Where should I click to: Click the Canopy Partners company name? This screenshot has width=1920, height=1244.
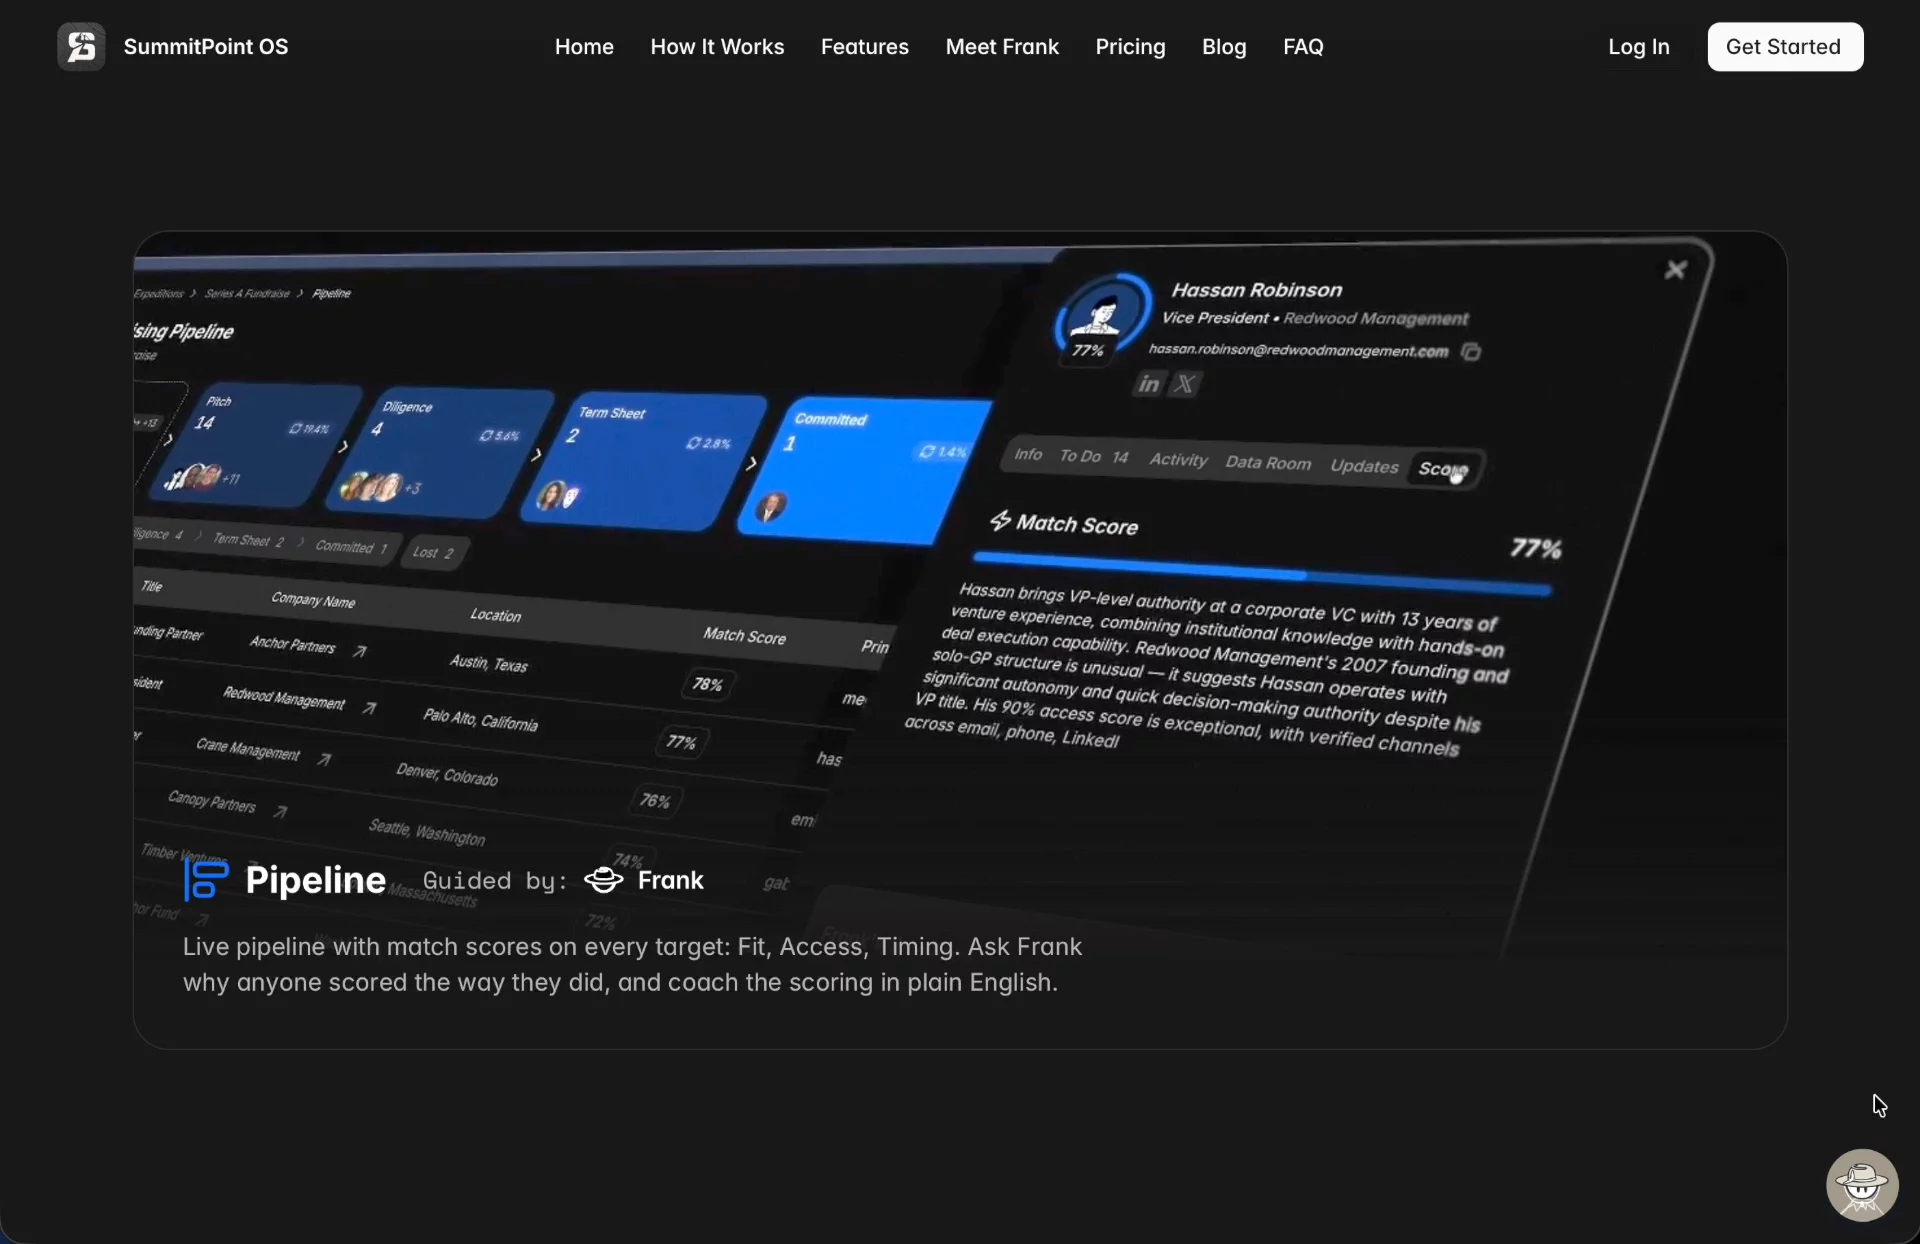212,802
